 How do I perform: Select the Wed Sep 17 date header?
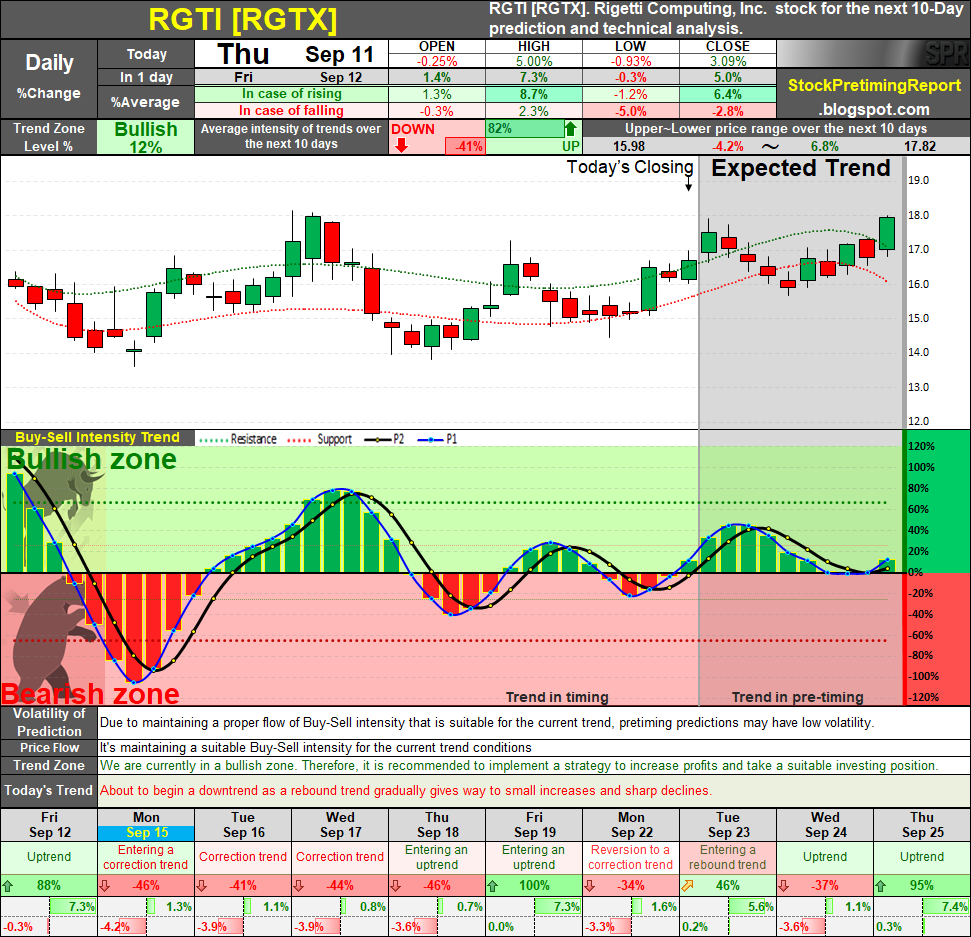[x=340, y=826]
